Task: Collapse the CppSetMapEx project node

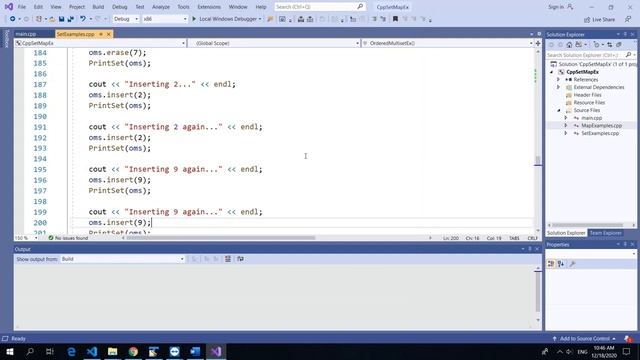Action: [551, 72]
